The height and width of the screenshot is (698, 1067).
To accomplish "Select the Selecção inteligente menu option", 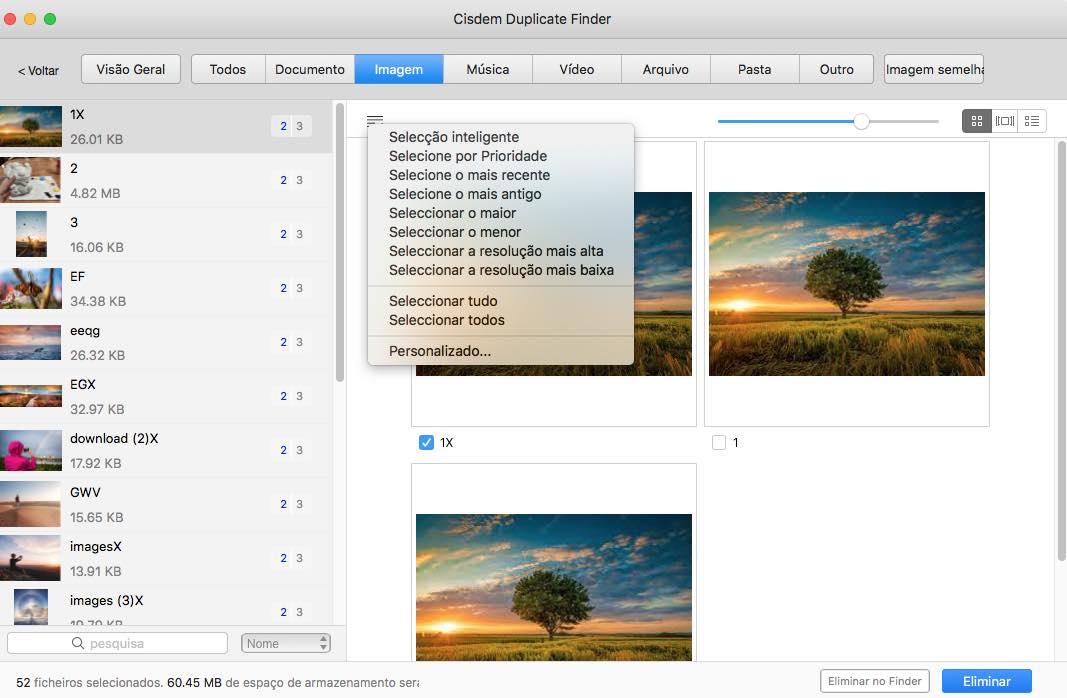I will click(454, 137).
